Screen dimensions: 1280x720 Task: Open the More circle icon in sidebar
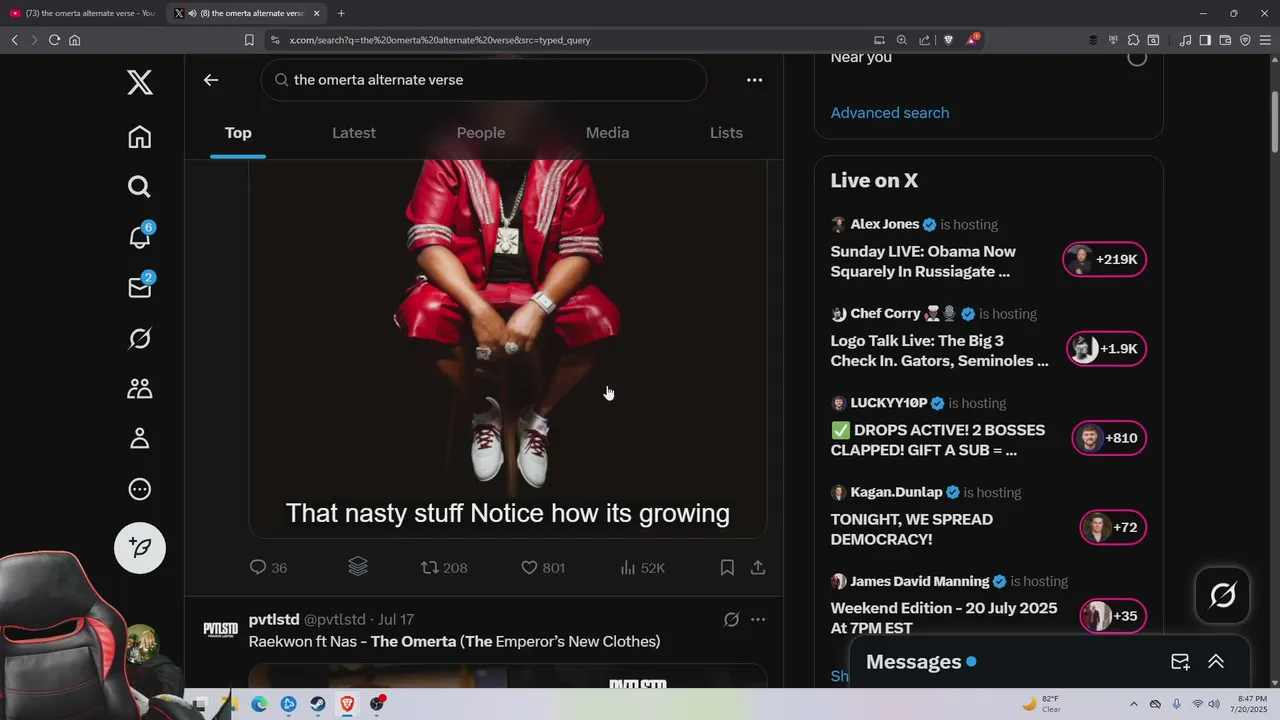(x=140, y=489)
